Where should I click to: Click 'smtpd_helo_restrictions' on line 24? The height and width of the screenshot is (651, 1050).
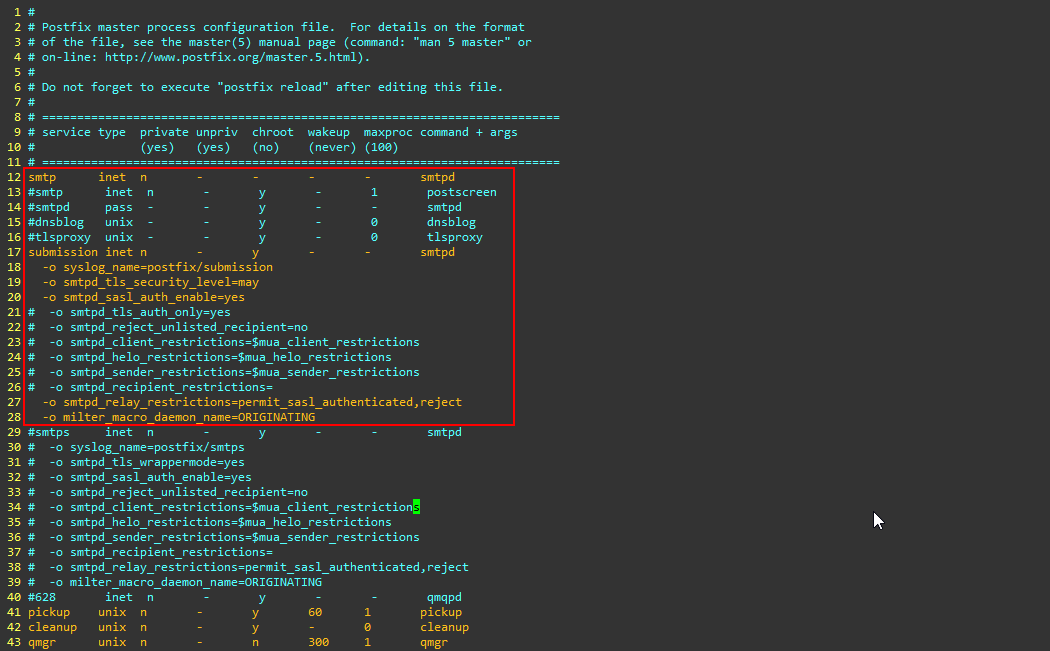coord(150,357)
